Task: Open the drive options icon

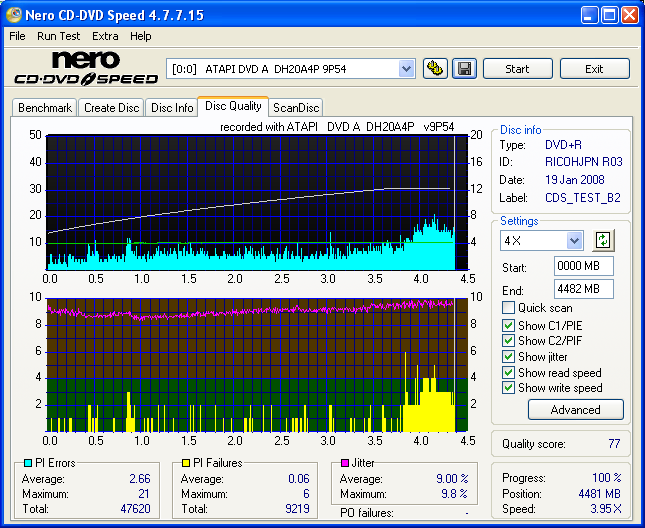Action: tap(435, 69)
